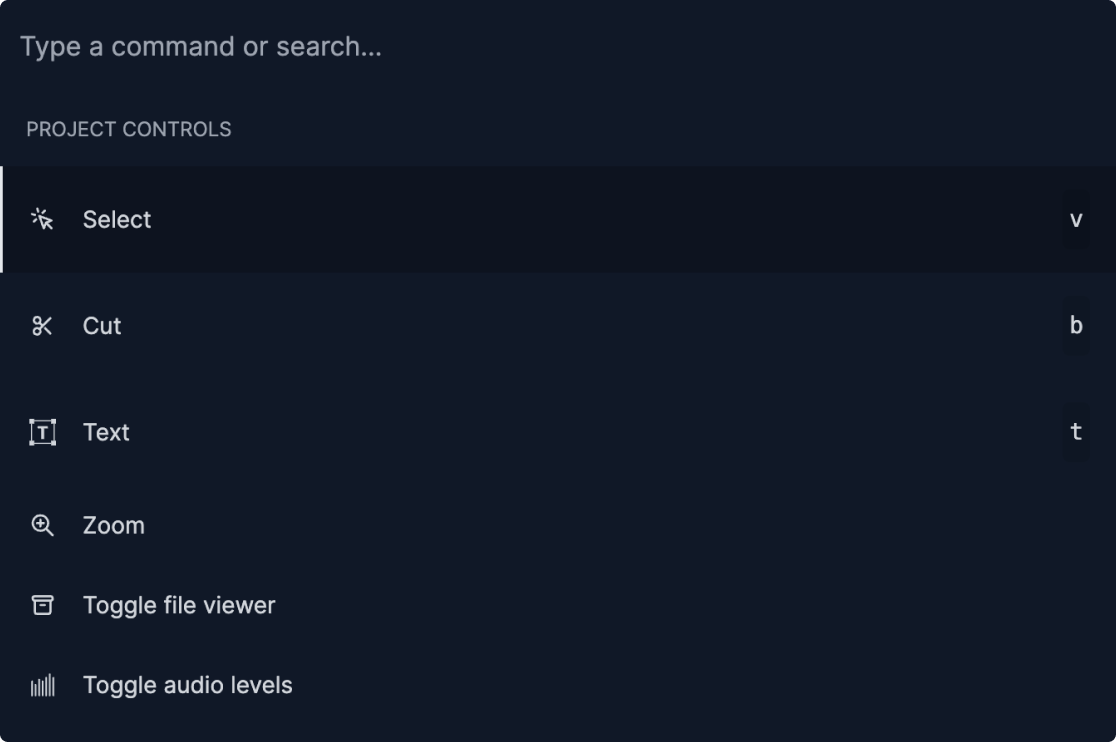Choose the Select command label
The width and height of the screenshot is (1116, 742).
(x=117, y=220)
